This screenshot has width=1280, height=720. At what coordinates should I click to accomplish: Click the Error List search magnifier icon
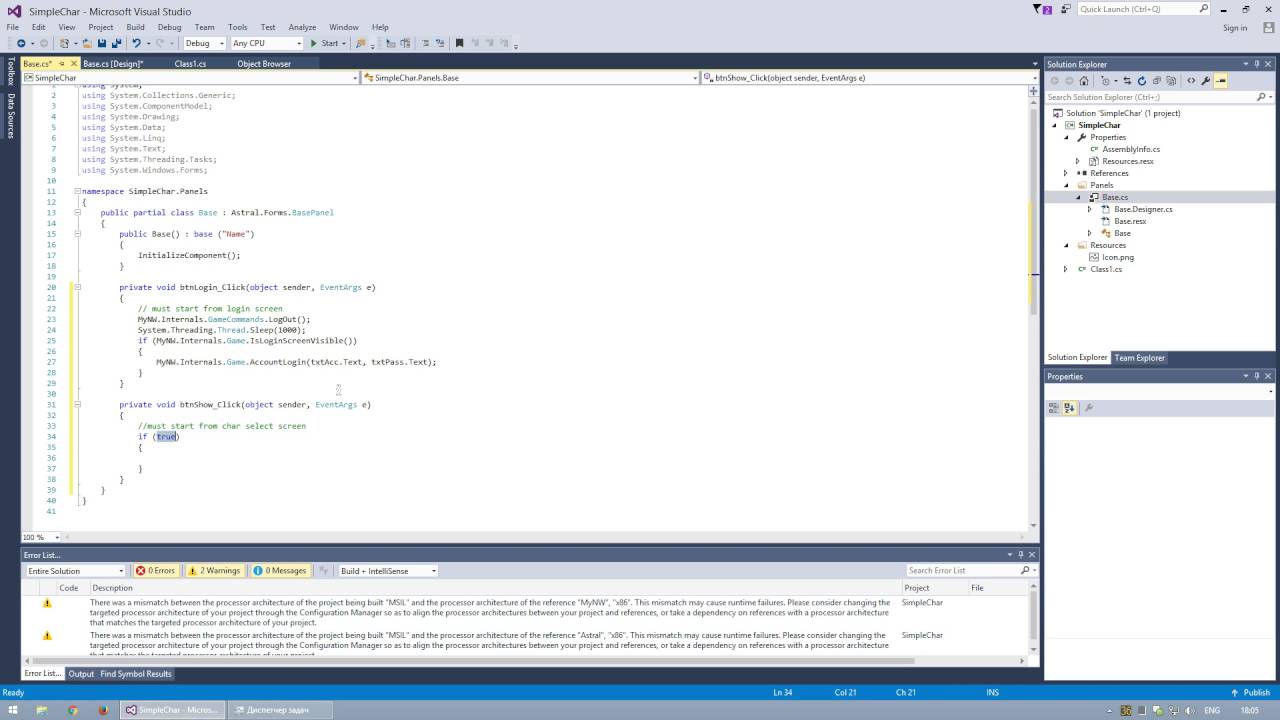click(x=1025, y=570)
